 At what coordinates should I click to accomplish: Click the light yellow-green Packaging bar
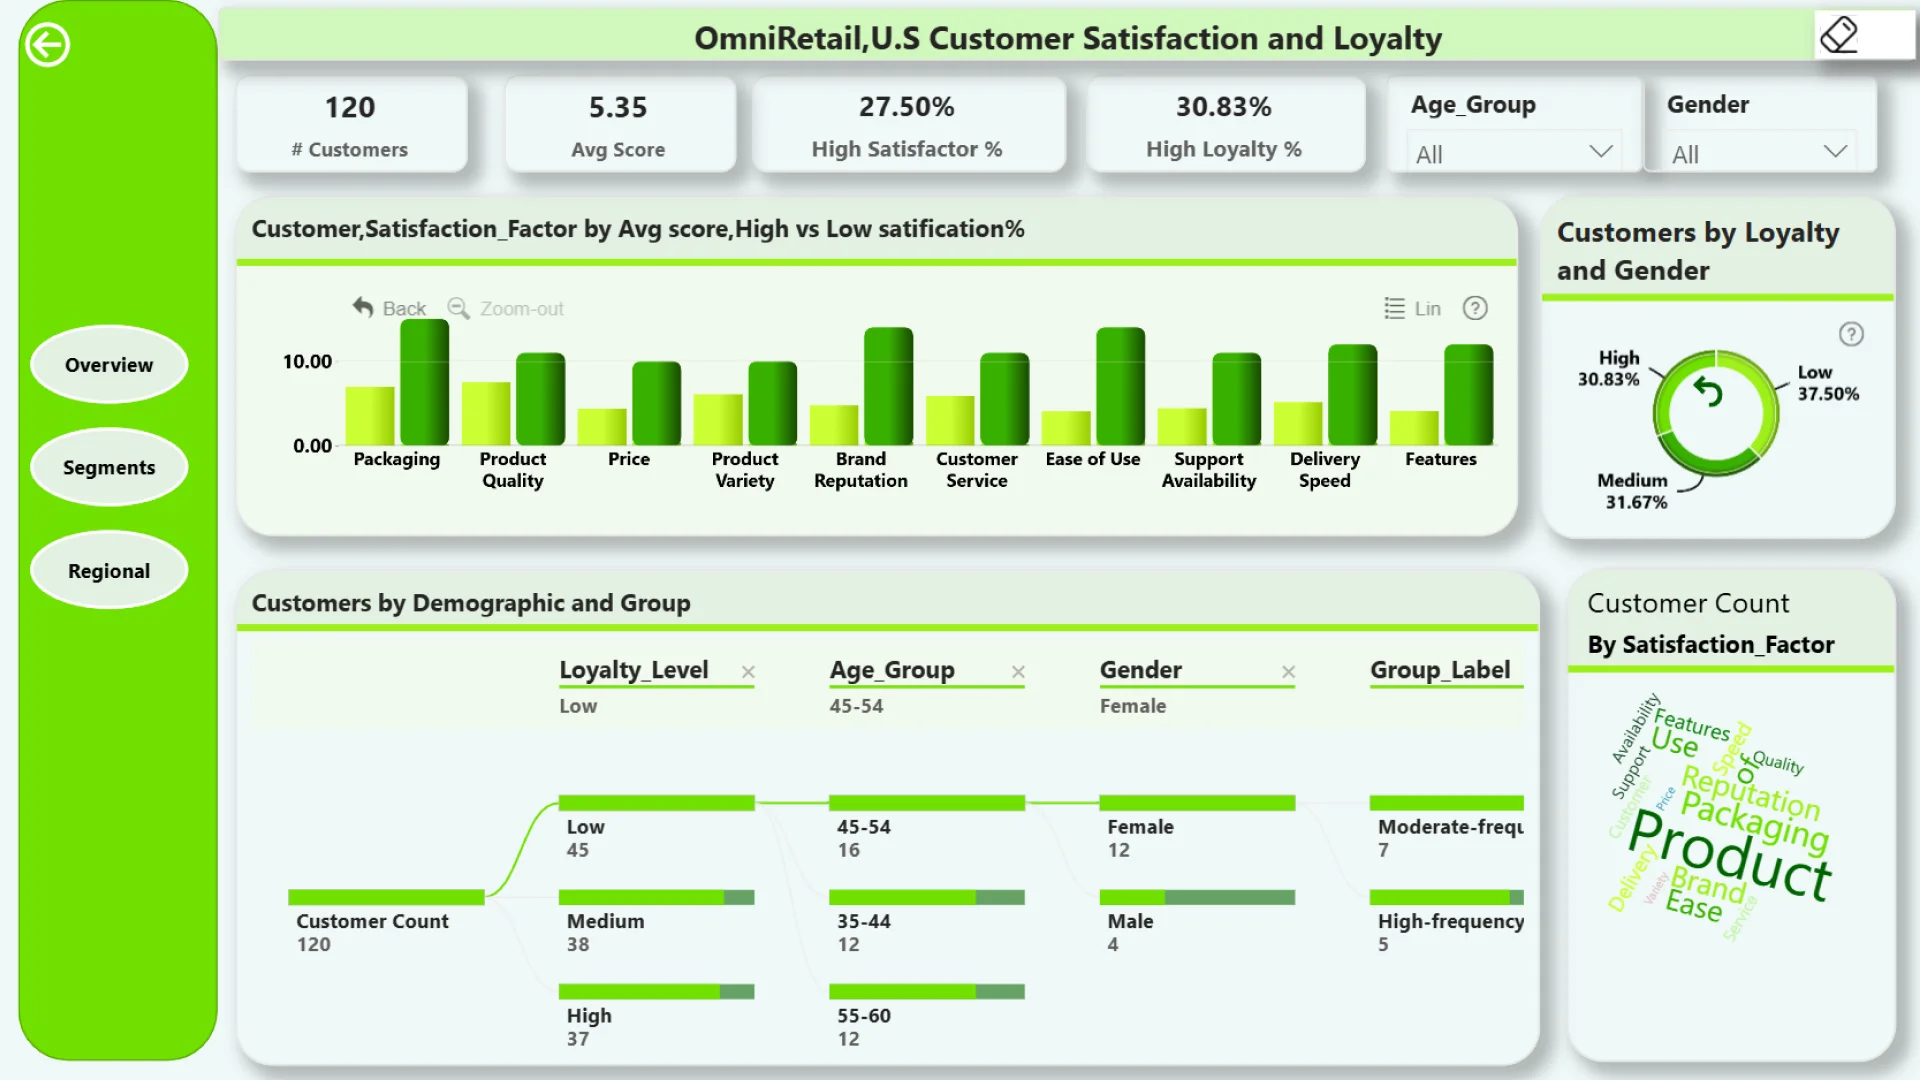(370, 416)
